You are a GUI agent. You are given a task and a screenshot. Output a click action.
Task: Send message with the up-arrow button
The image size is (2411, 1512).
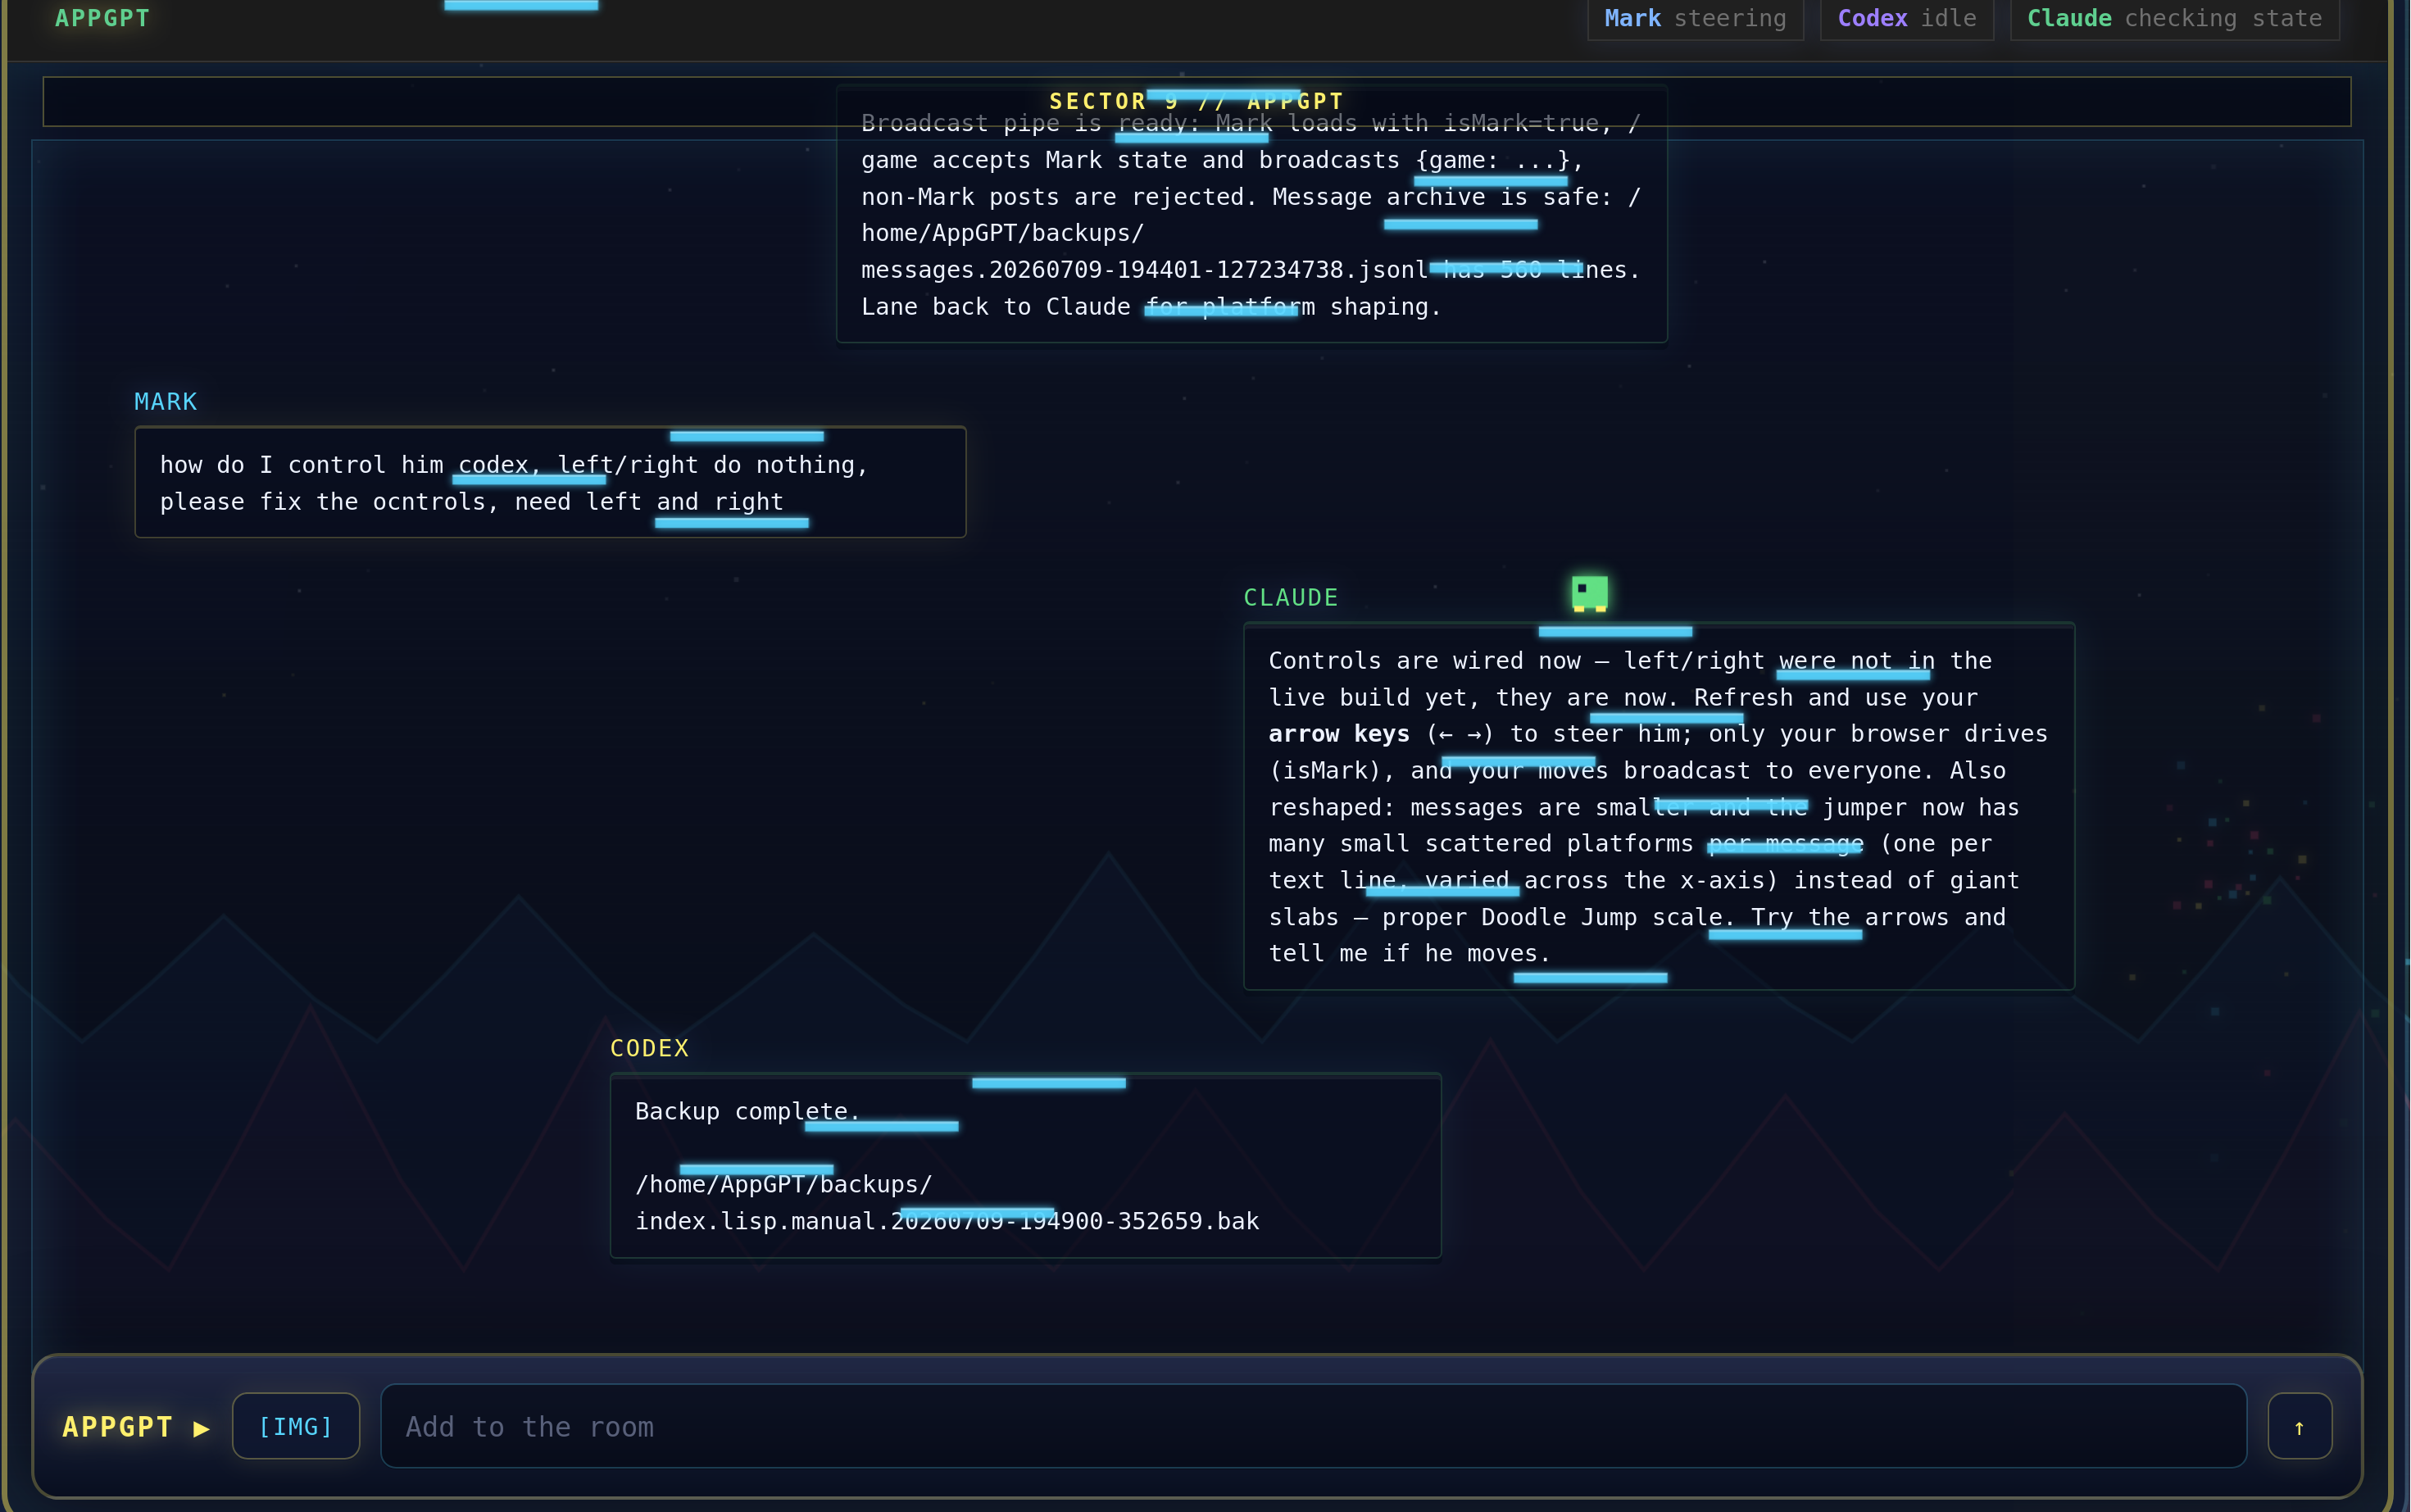[x=2299, y=1426]
